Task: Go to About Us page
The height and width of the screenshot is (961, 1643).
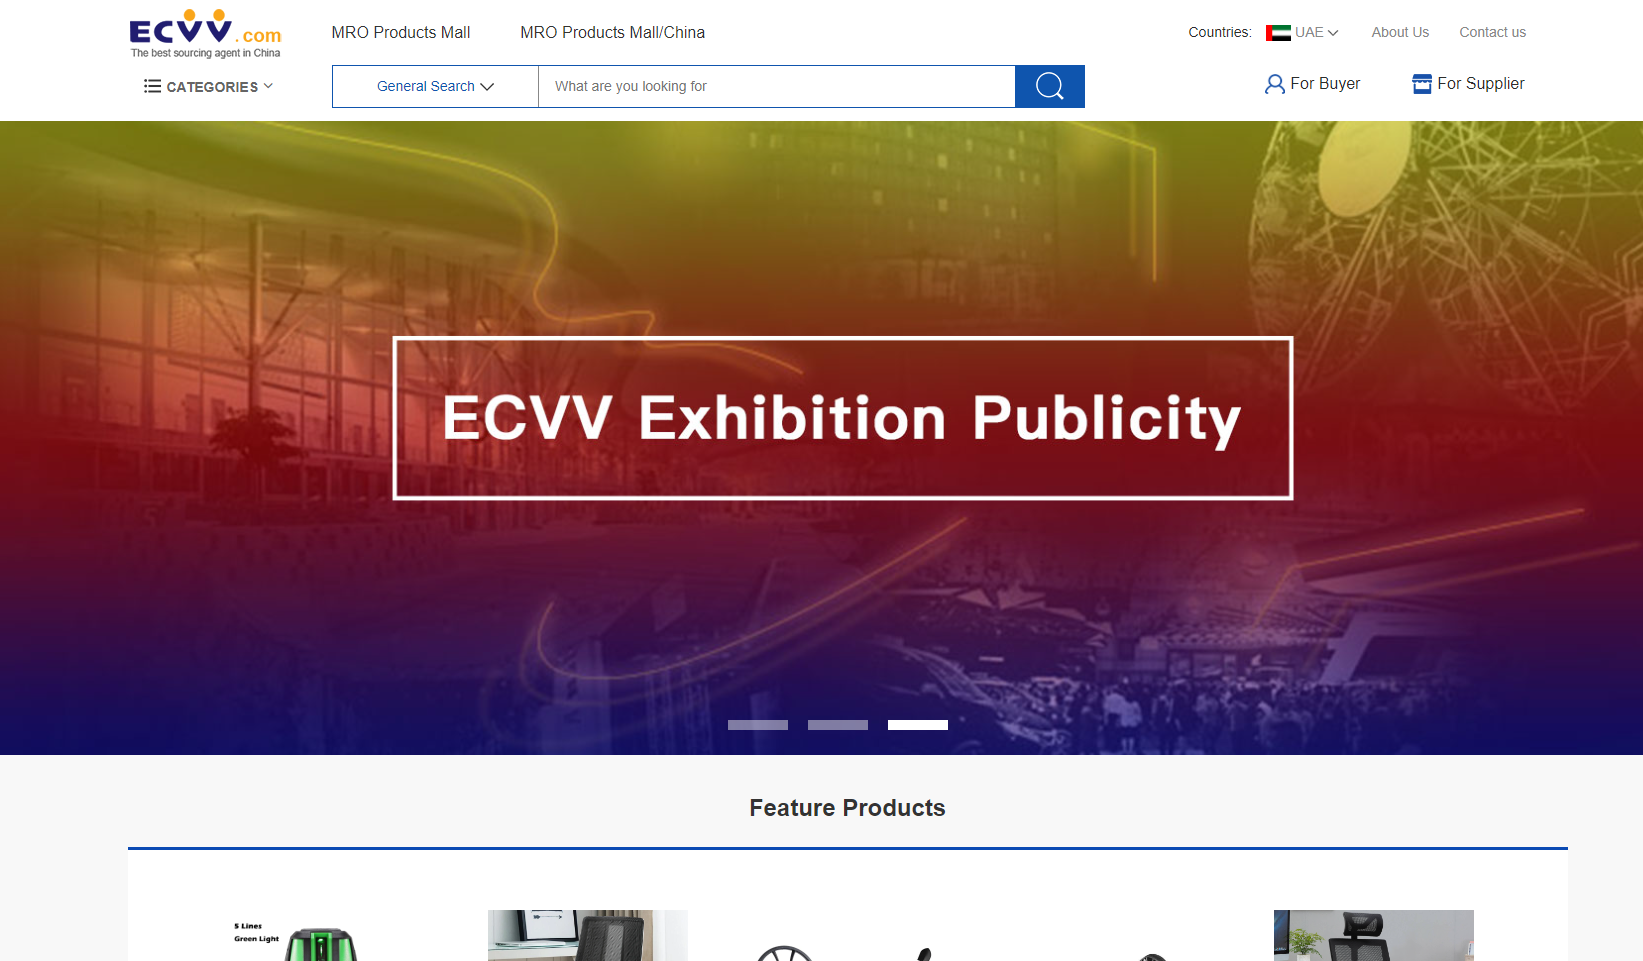Action: pyautogui.click(x=1400, y=32)
